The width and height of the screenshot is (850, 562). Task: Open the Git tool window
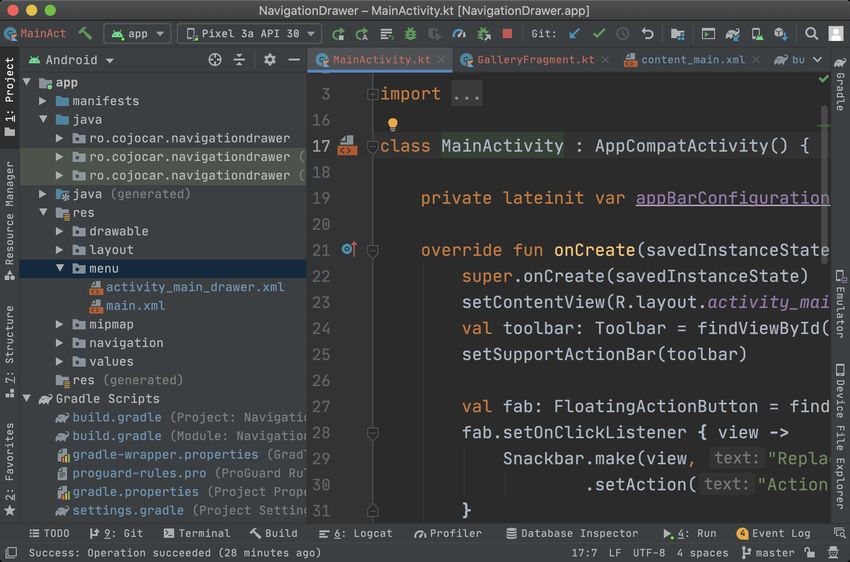coord(116,533)
